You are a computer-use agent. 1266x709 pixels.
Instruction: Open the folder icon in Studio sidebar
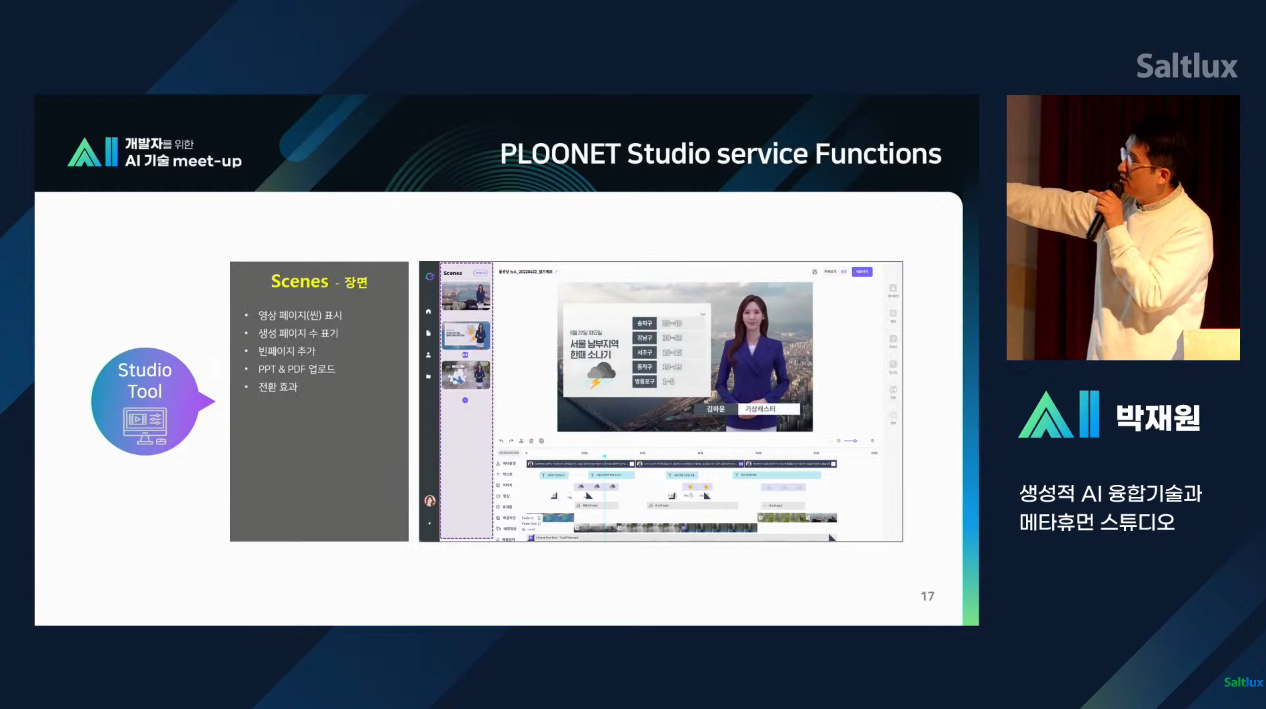[428, 376]
